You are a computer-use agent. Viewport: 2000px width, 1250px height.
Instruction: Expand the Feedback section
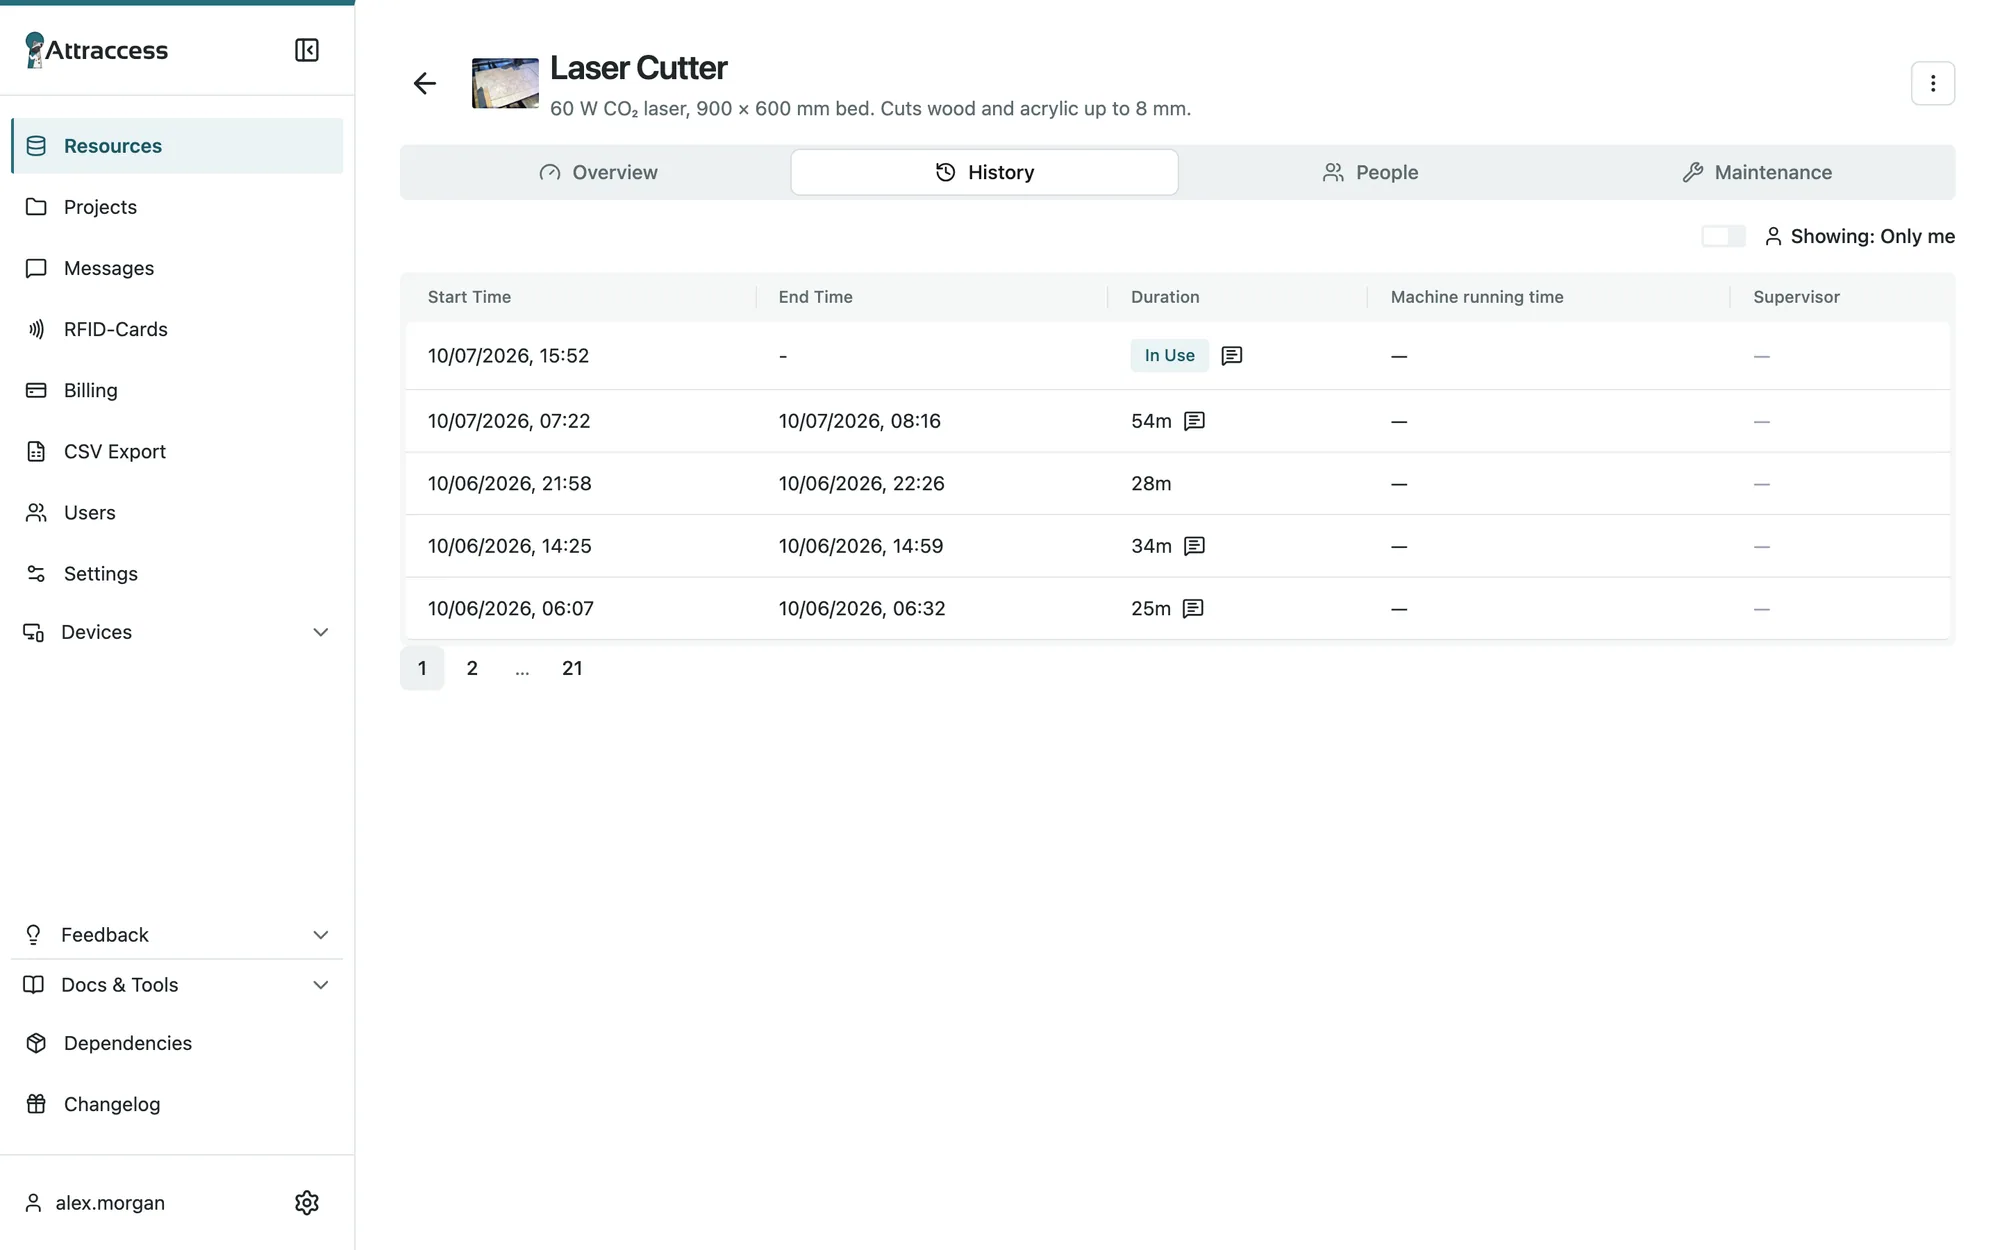[x=177, y=935]
